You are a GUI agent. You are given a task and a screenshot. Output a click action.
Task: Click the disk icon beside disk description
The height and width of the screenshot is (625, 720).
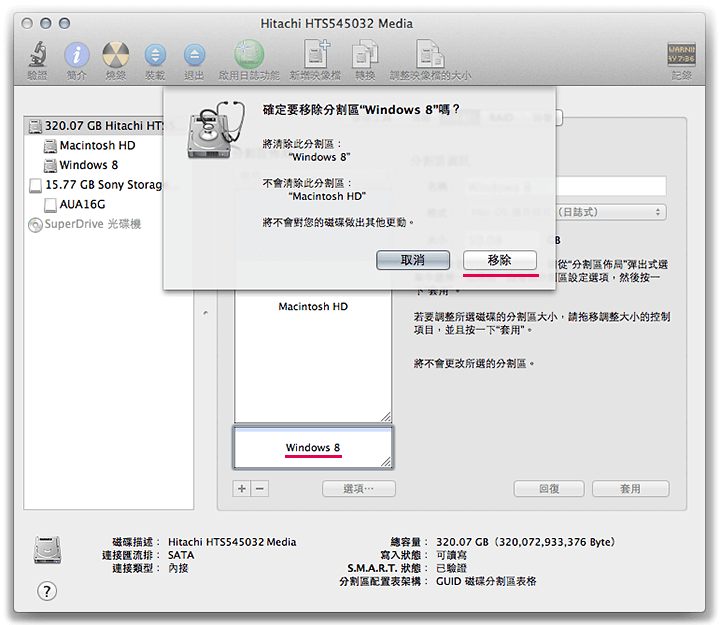tap(47, 550)
